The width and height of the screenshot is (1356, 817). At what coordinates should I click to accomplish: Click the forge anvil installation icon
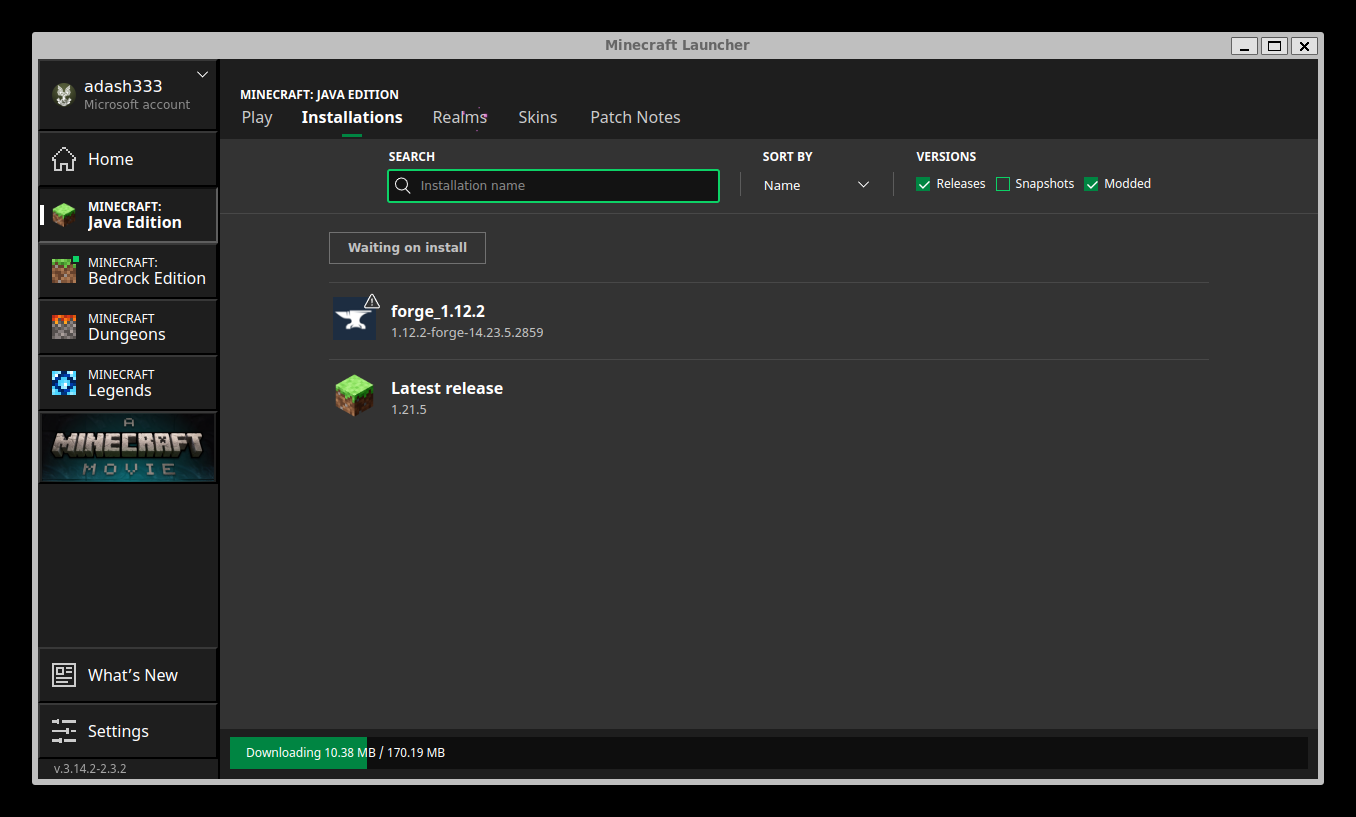click(354, 319)
